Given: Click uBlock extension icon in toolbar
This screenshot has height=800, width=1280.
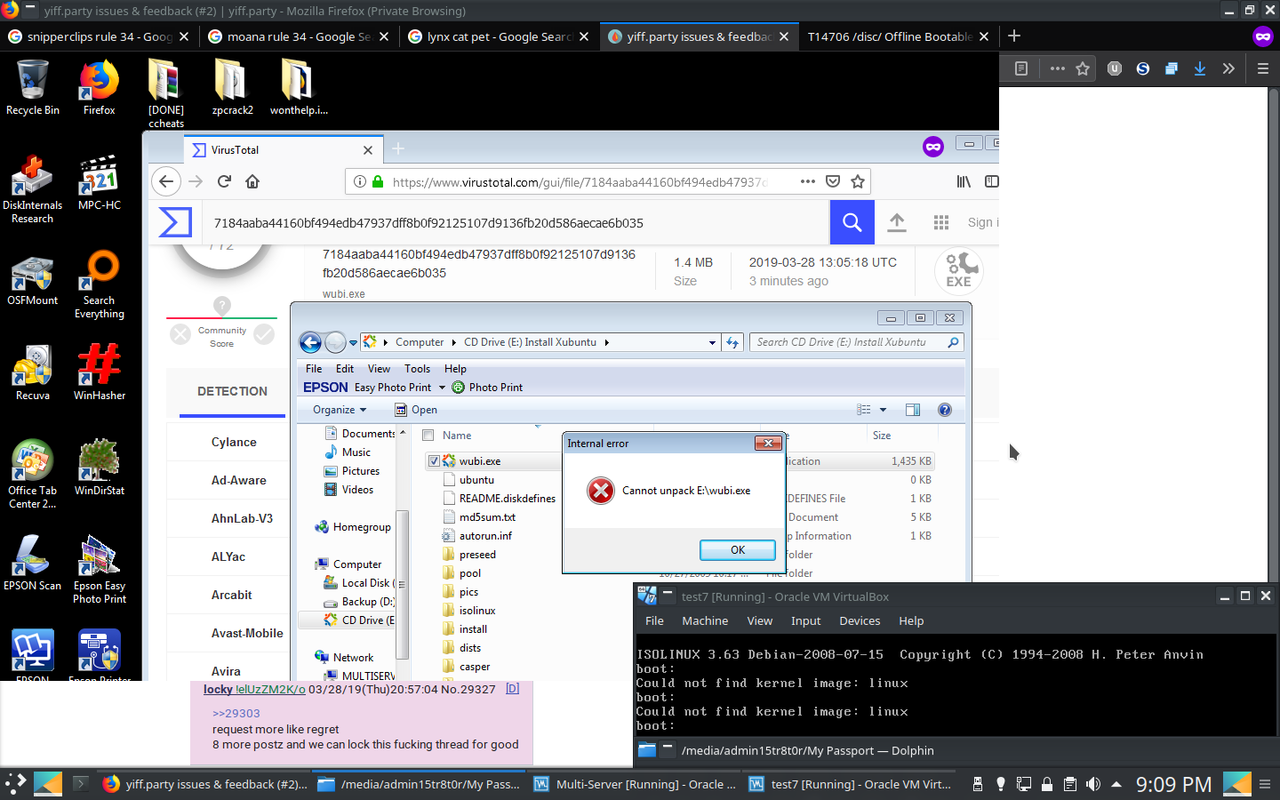Looking at the screenshot, I should tap(1114, 68).
